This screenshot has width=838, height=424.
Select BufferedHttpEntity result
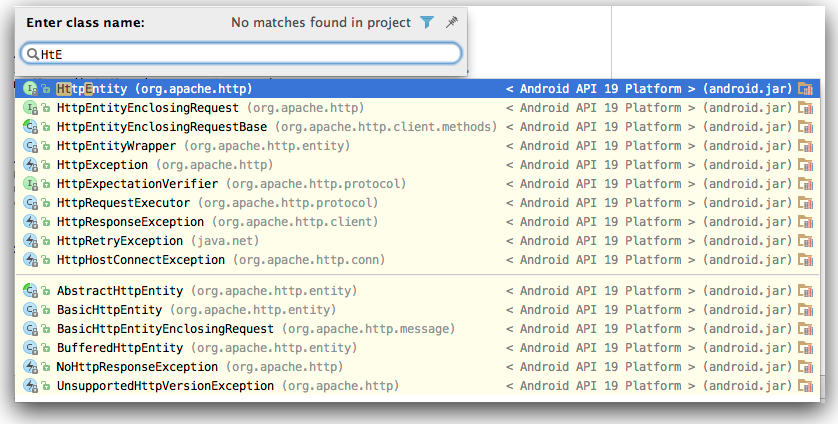tap(417, 348)
